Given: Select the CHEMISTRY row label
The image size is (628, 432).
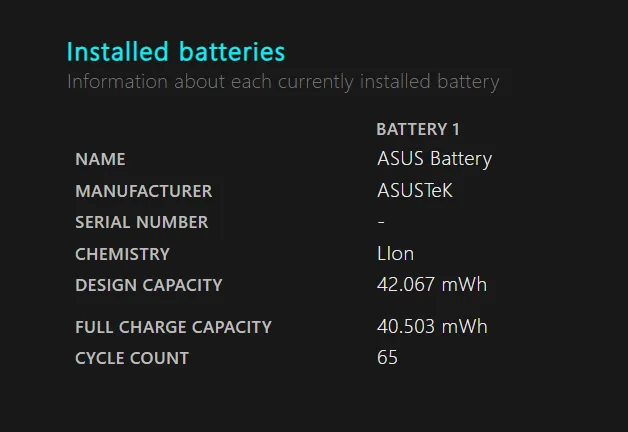Looking at the screenshot, I should coord(122,254).
